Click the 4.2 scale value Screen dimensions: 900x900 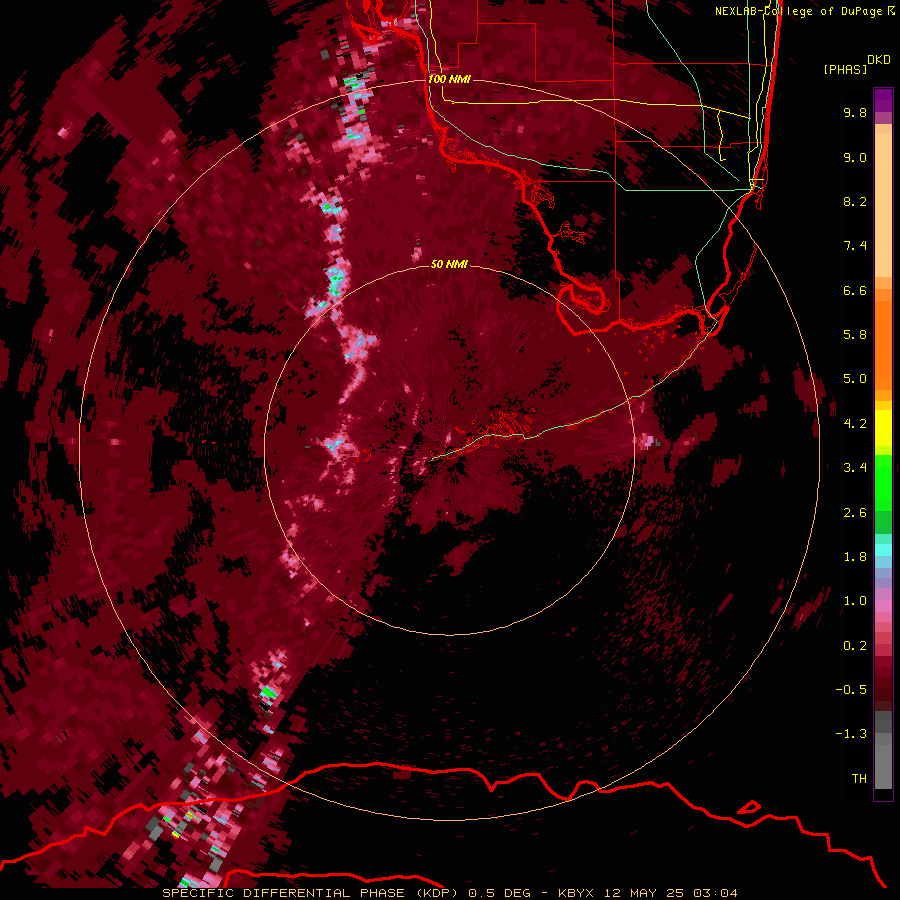(855, 424)
